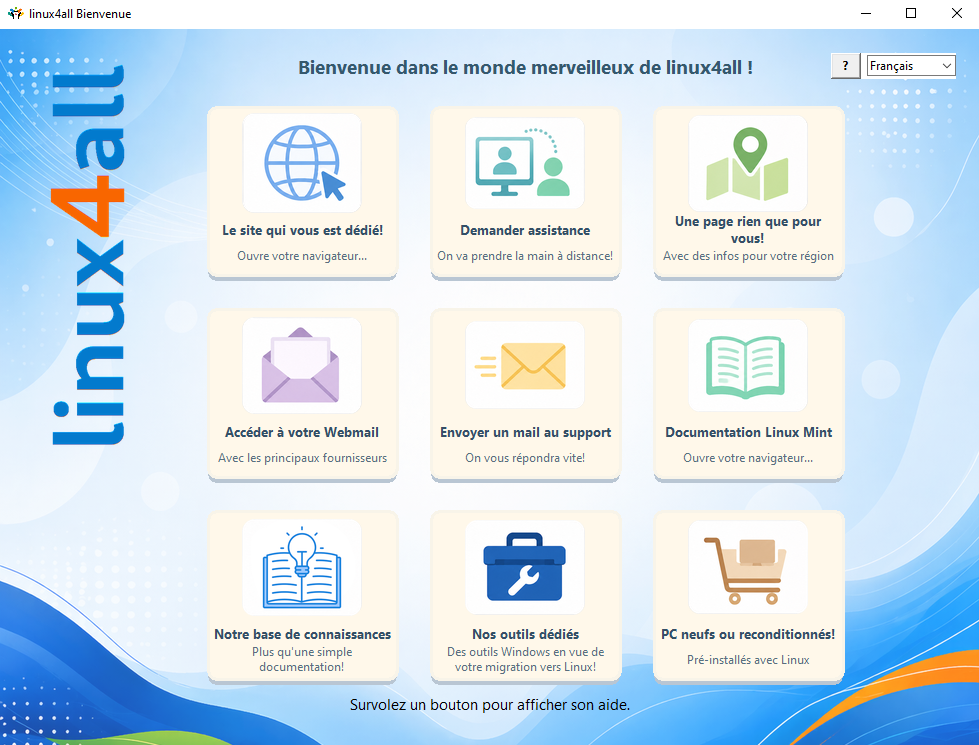Select 'Demander assistance' title
979x745 pixels.
[x=525, y=230]
